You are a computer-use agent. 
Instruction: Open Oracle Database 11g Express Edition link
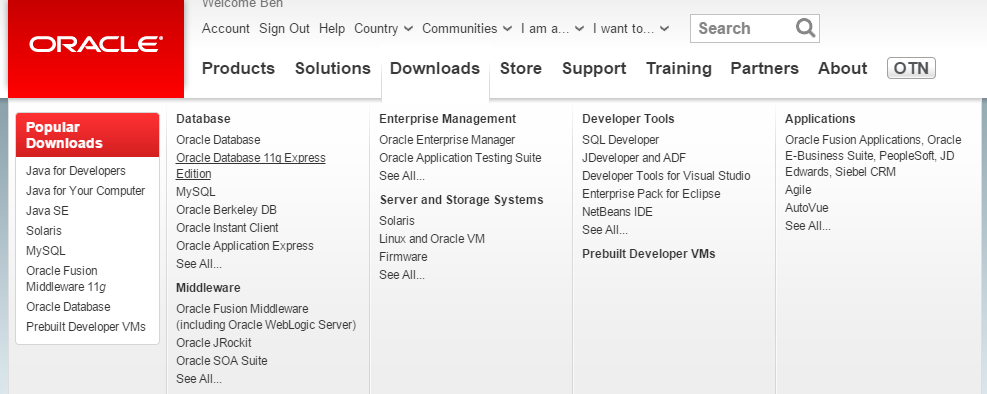[251, 166]
